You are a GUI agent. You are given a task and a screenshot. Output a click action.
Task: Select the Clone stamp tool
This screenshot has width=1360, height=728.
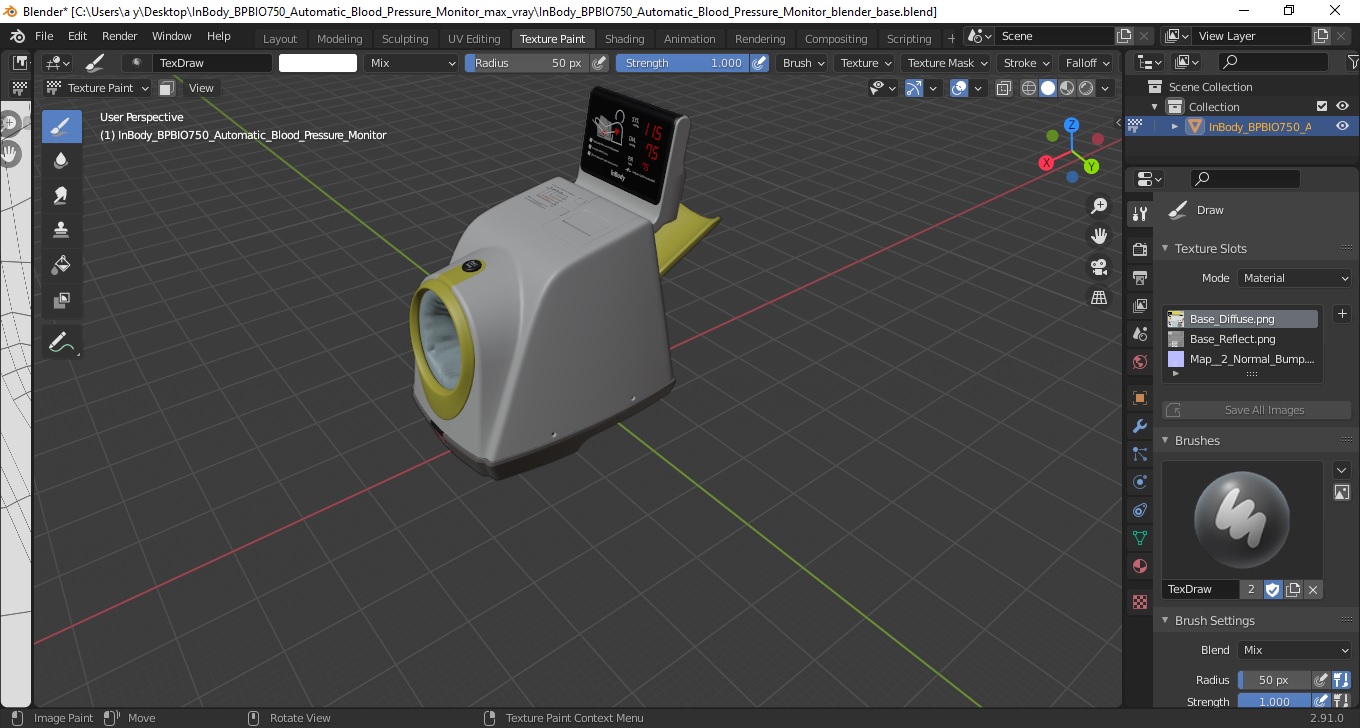pyautogui.click(x=62, y=230)
